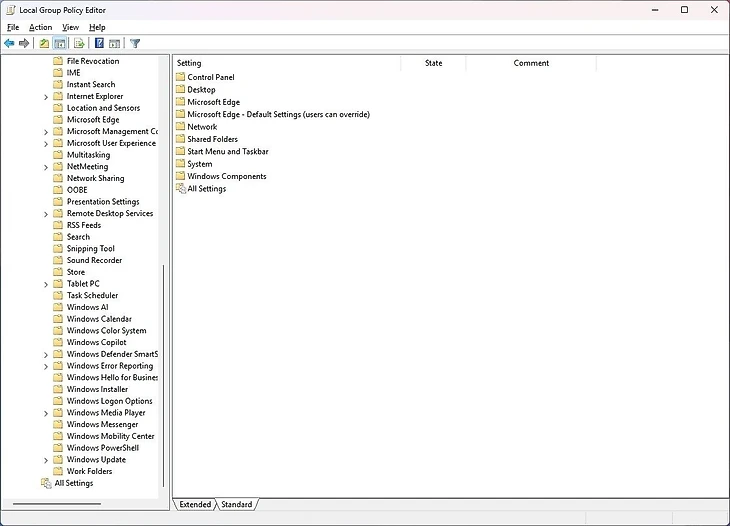
Task: Sort by the Setting column header
Action: [x=285, y=63]
